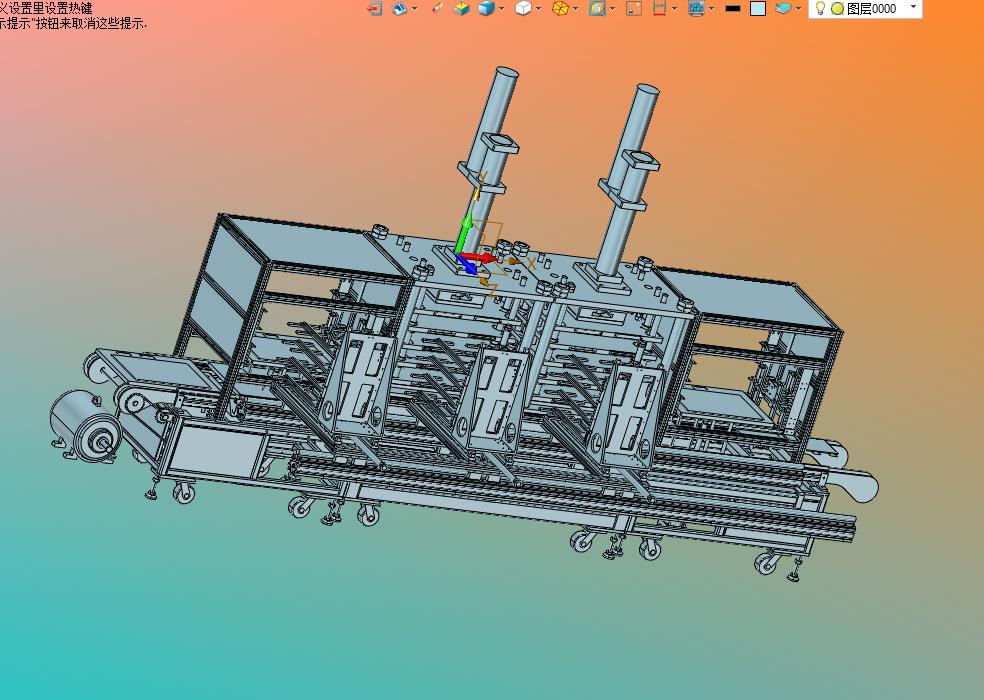Expand the section dimension dropdown arrow
The width and height of the screenshot is (984, 700).
pos(675,9)
